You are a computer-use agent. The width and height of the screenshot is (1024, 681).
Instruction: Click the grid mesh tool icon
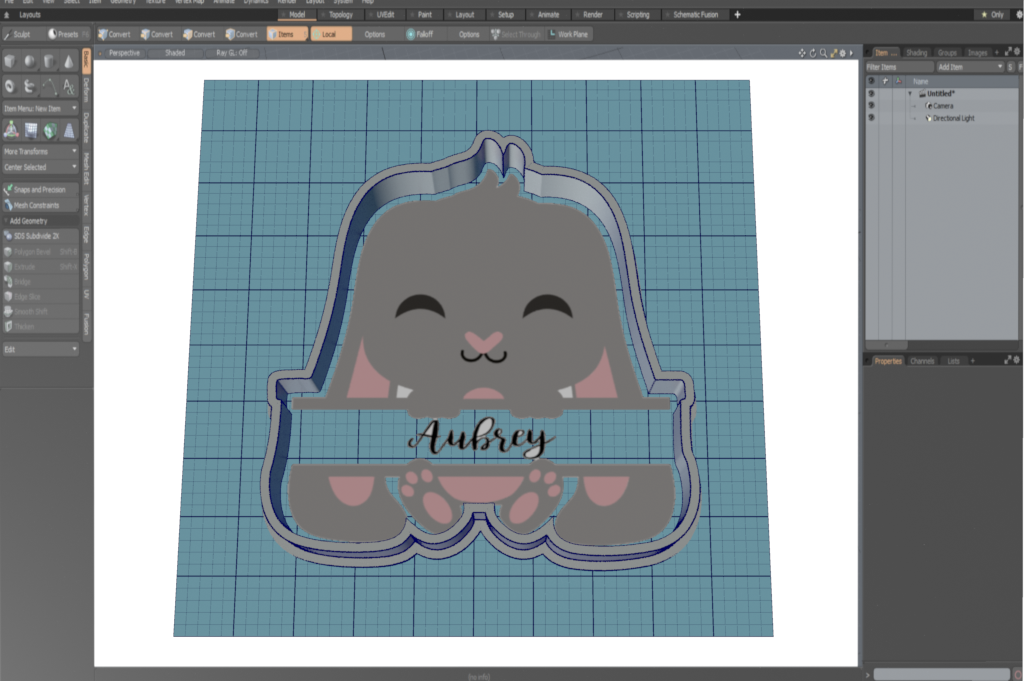pos(31,130)
